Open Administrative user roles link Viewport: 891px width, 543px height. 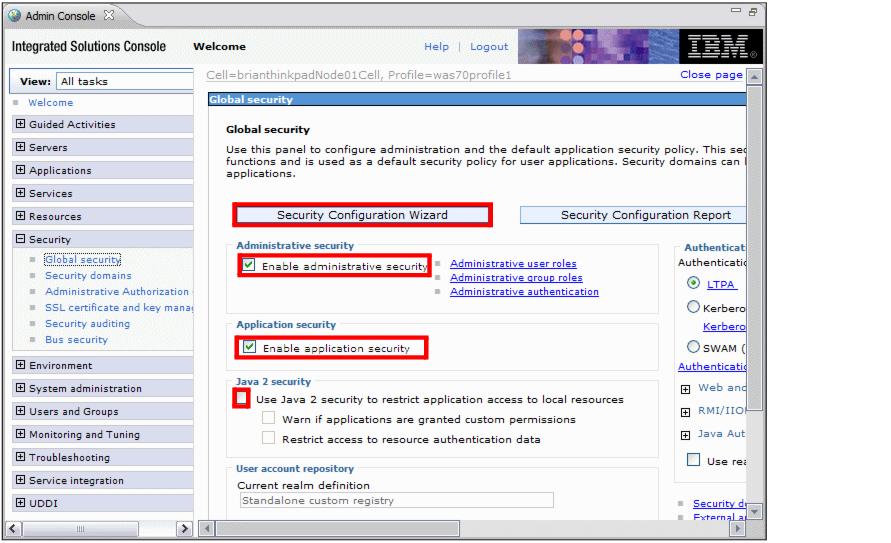[513, 264]
